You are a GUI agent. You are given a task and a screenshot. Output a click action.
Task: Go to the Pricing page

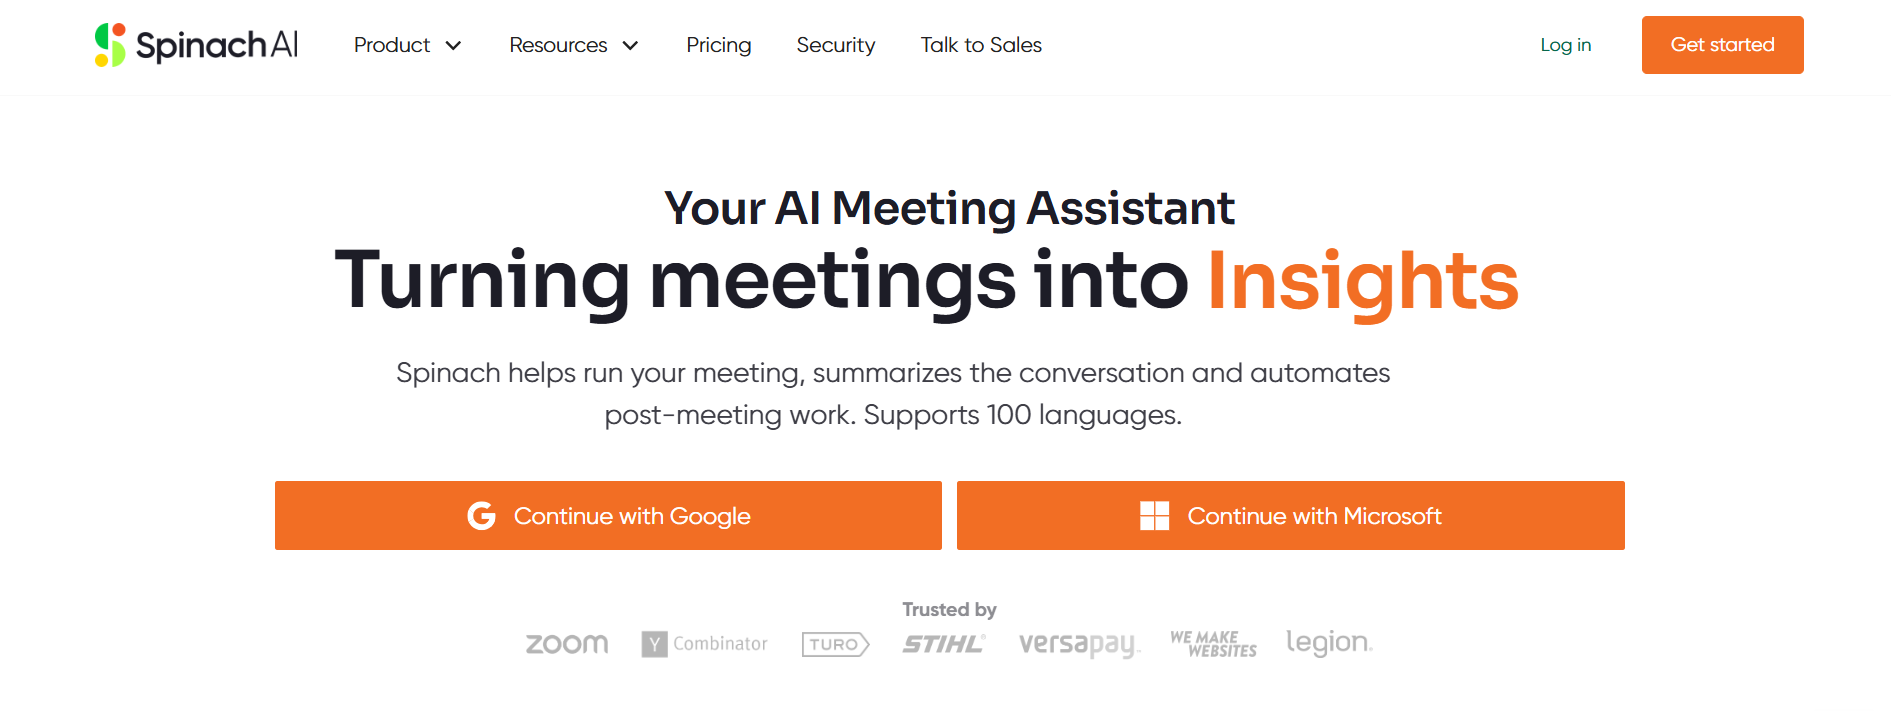click(x=719, y=45)
